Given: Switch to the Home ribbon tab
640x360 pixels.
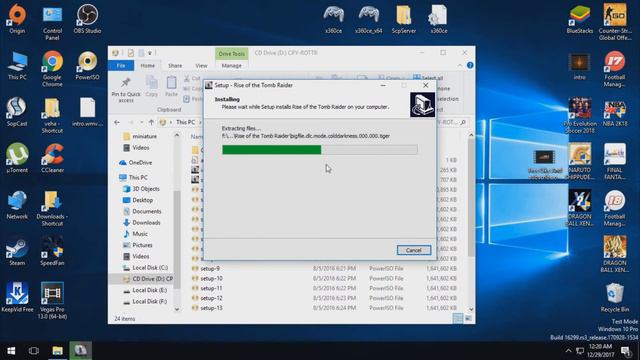Looking at the screenshot, I should 147,65.
